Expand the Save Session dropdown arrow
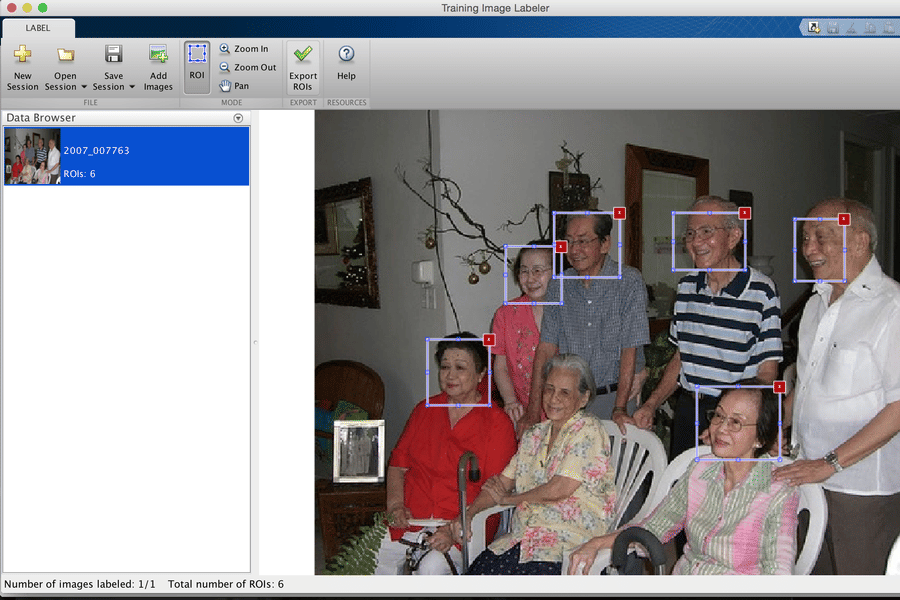The image size is (900, 600). (x=132, y=87)
